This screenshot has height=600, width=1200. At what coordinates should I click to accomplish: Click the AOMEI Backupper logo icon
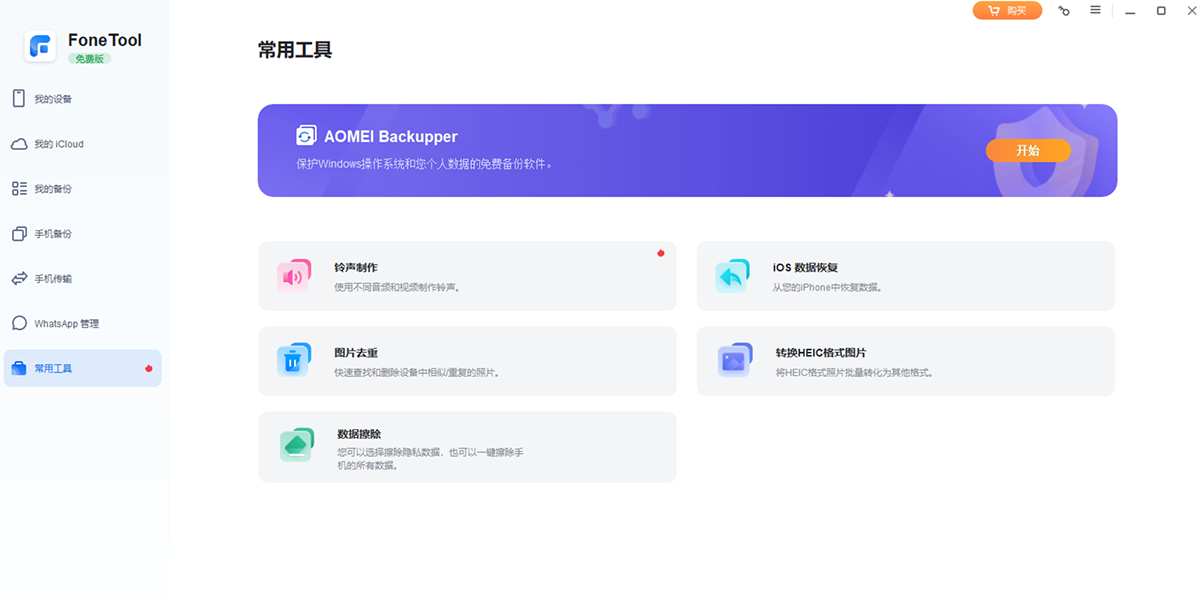[306, 136]
